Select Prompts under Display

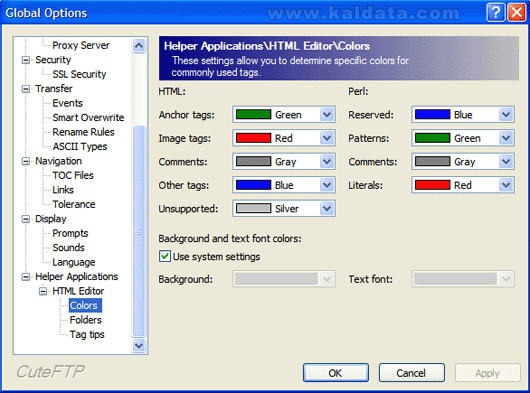70,233
